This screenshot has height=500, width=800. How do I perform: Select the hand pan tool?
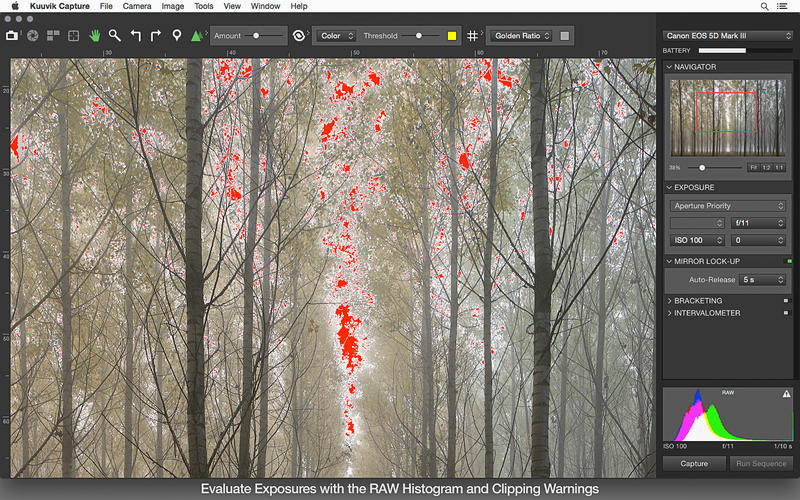(x=95, y=36)
